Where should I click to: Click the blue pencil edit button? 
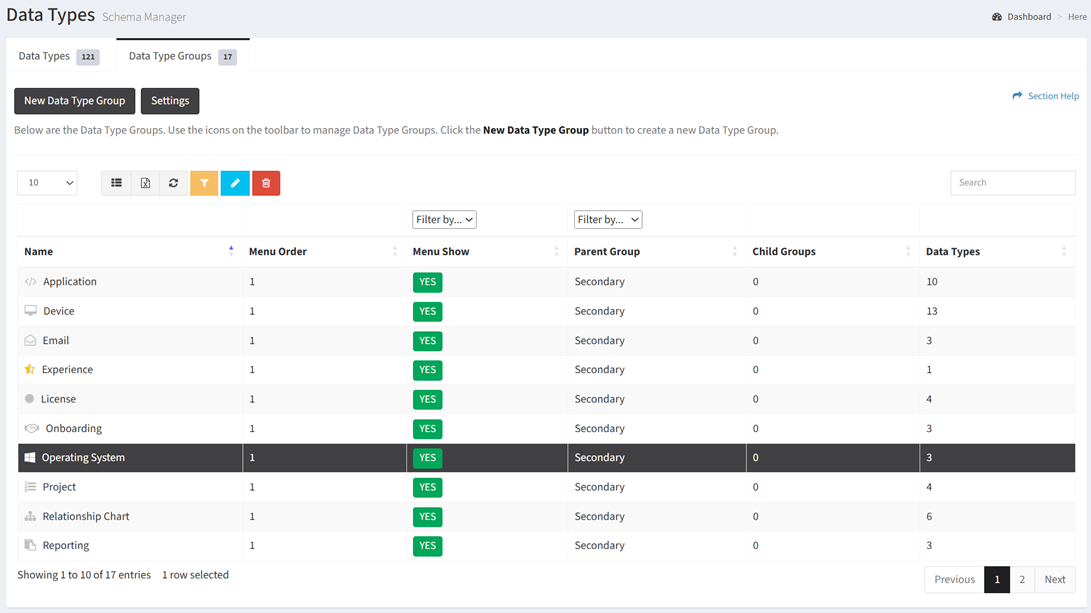point(235,183)
